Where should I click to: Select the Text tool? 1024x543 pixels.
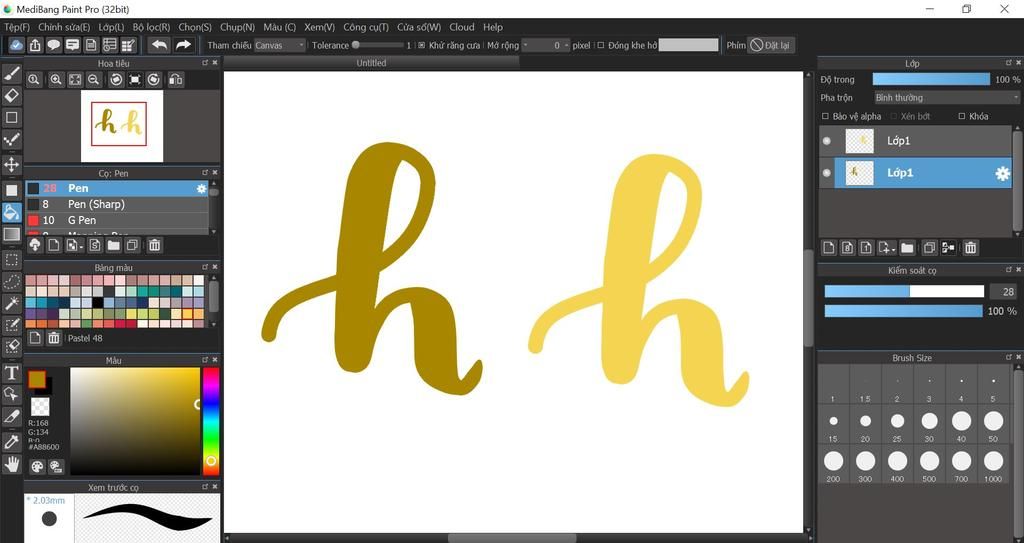(x=12, y=373)
